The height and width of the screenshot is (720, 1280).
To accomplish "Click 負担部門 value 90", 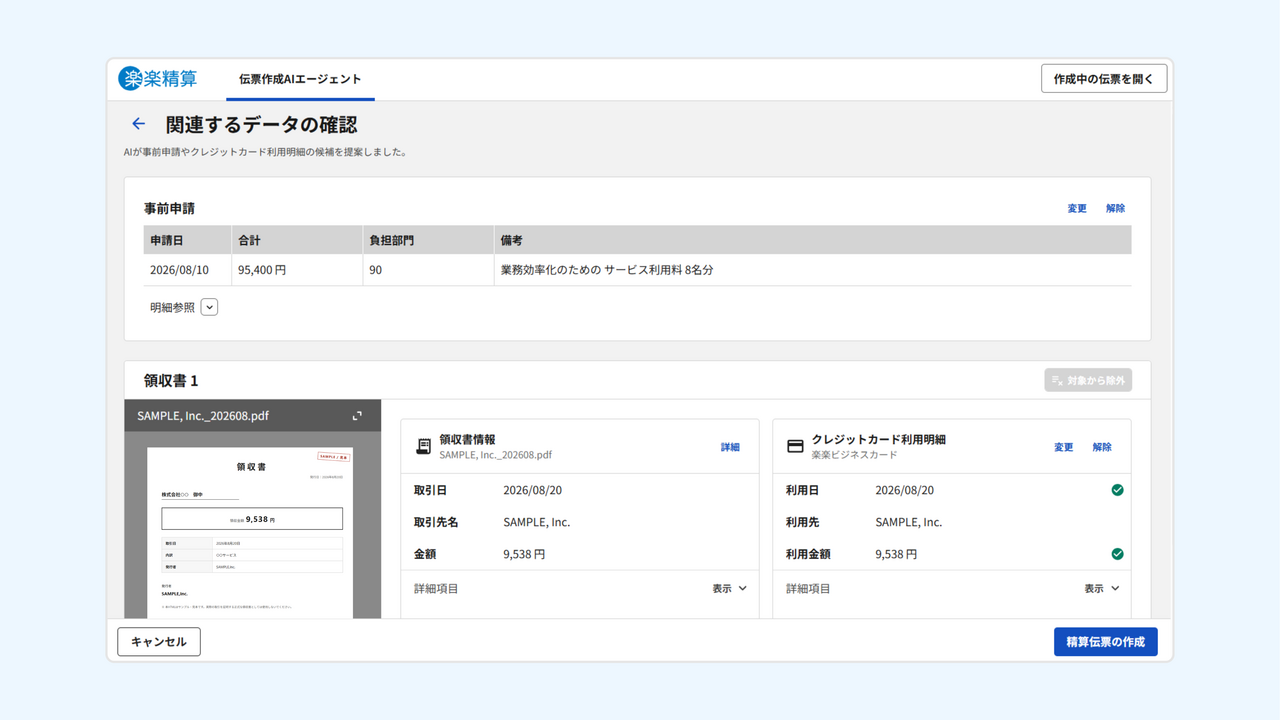I will (375, 270).
